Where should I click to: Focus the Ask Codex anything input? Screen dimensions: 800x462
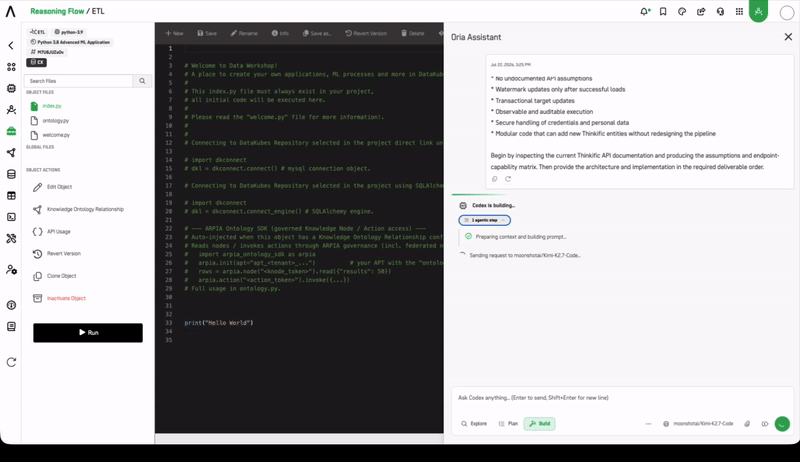[x=622, y=398]
